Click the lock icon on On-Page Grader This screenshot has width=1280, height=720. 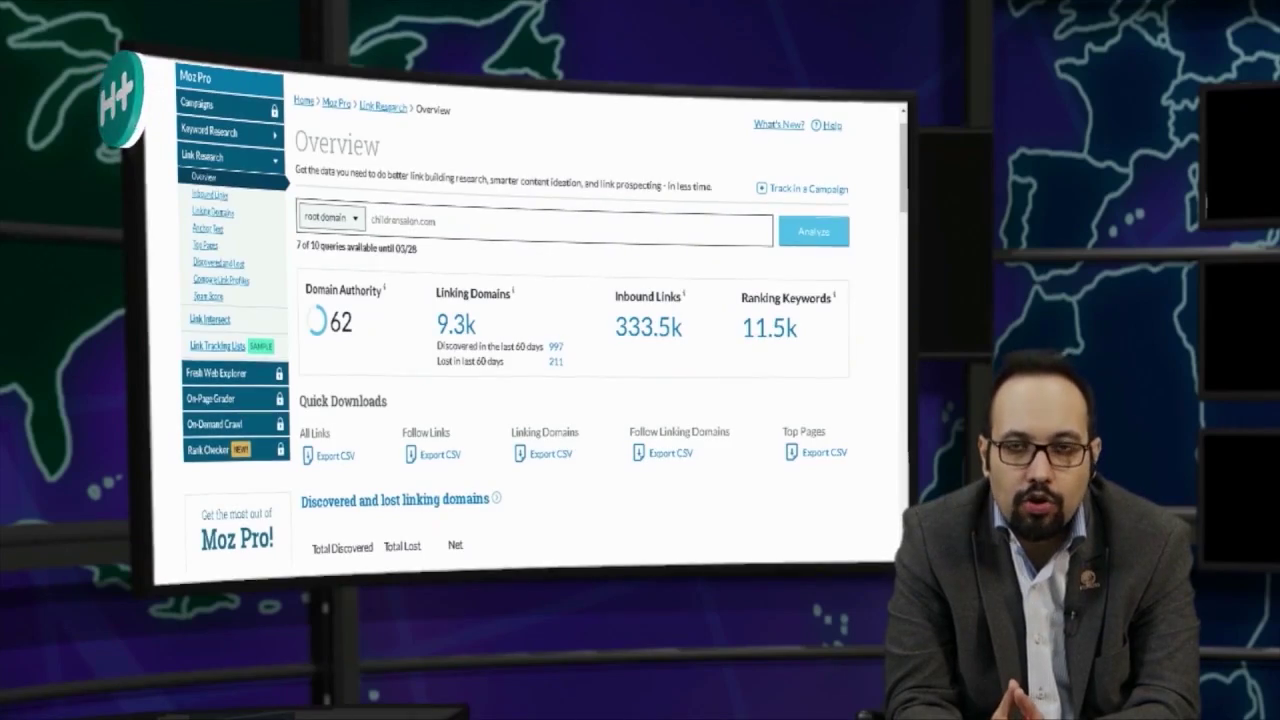(x=280, y=399)
